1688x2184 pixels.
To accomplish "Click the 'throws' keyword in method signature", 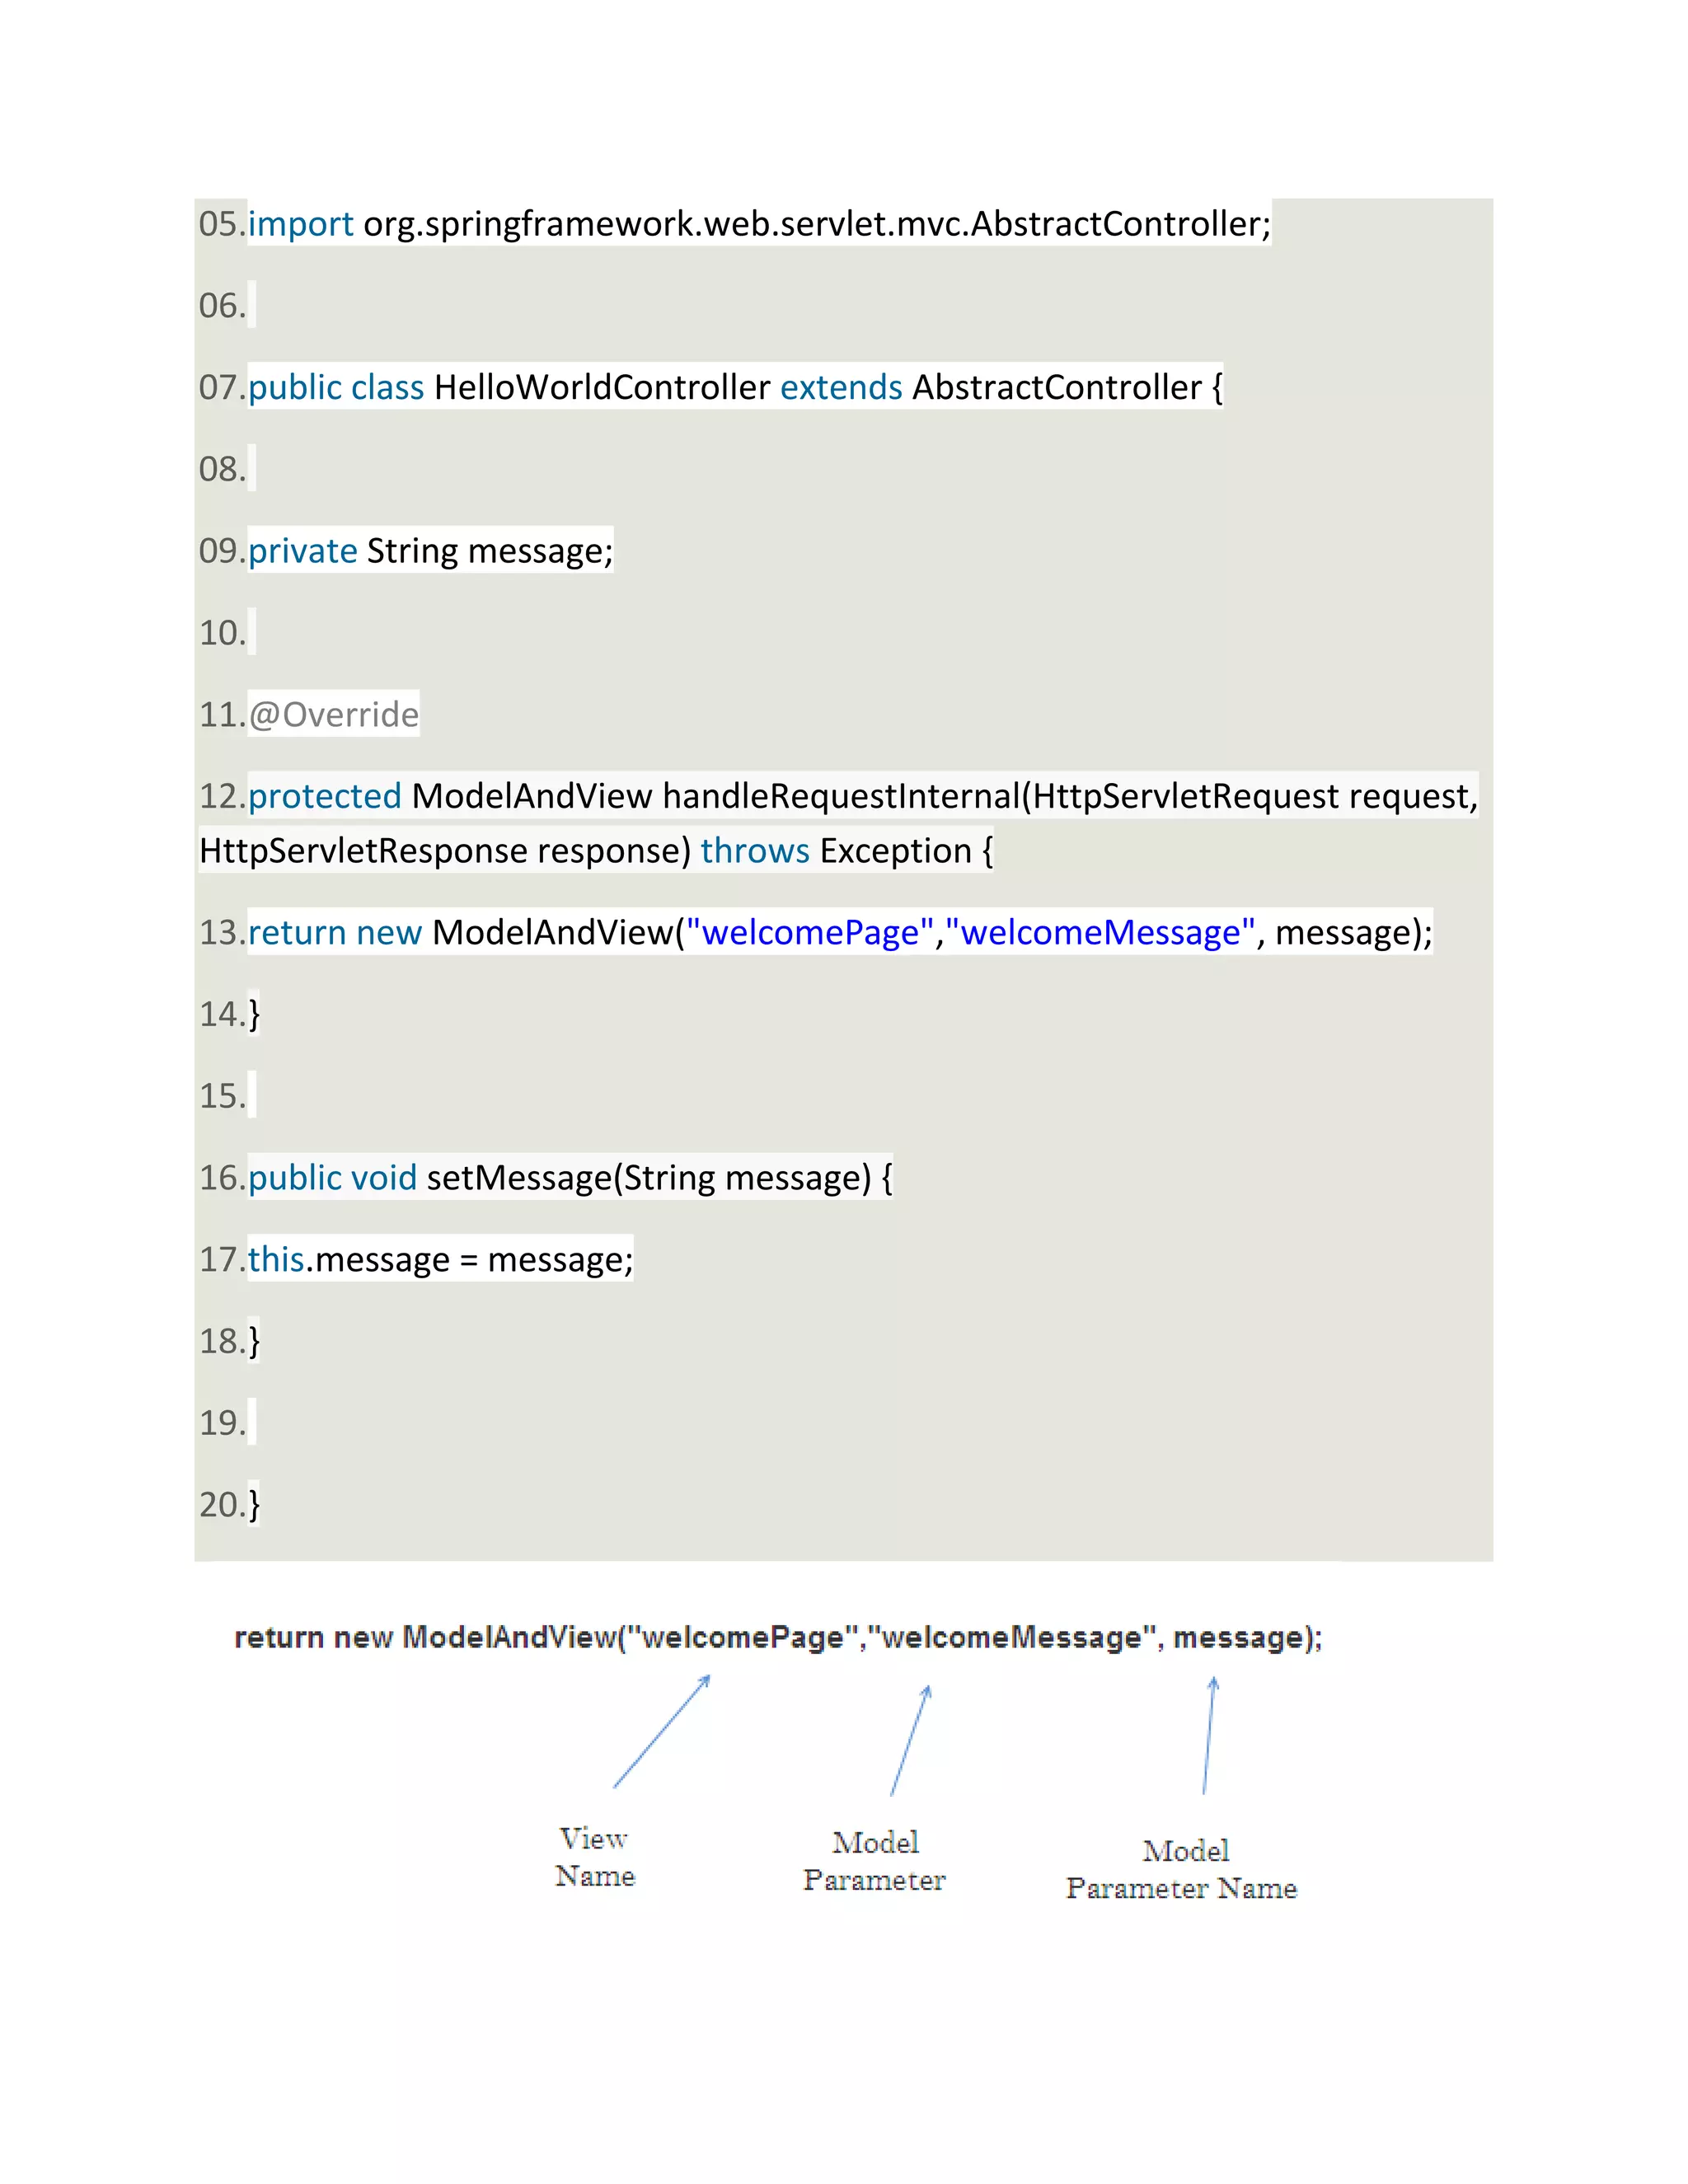I will (x=755, y=851).
